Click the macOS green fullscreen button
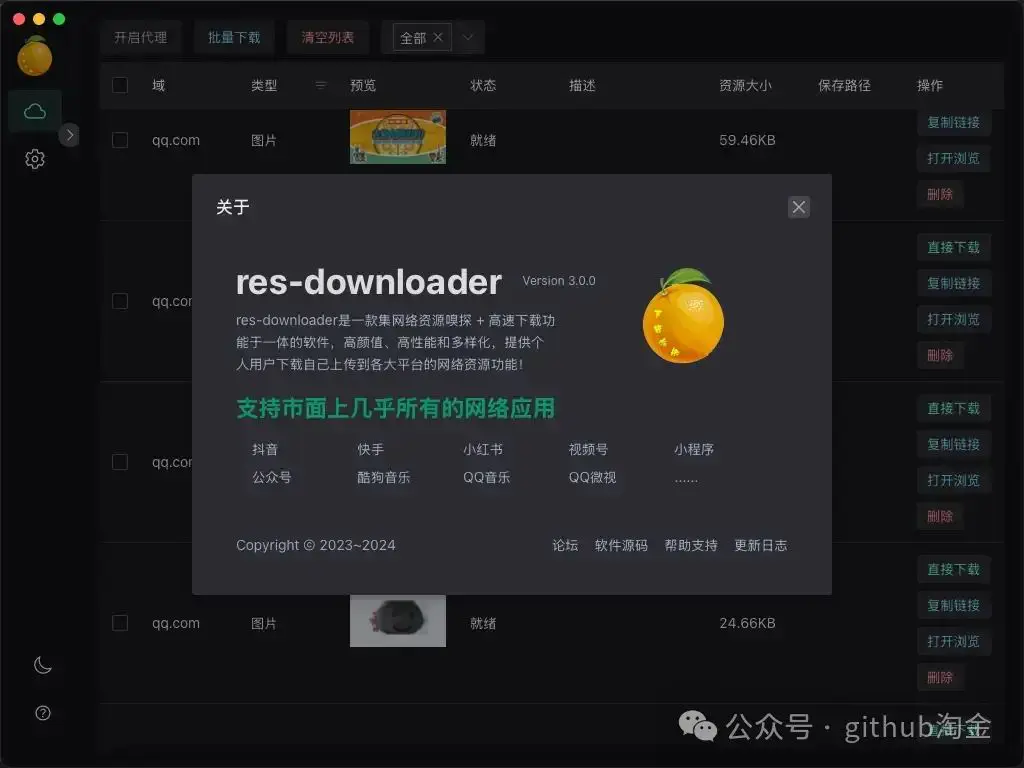 59,19
